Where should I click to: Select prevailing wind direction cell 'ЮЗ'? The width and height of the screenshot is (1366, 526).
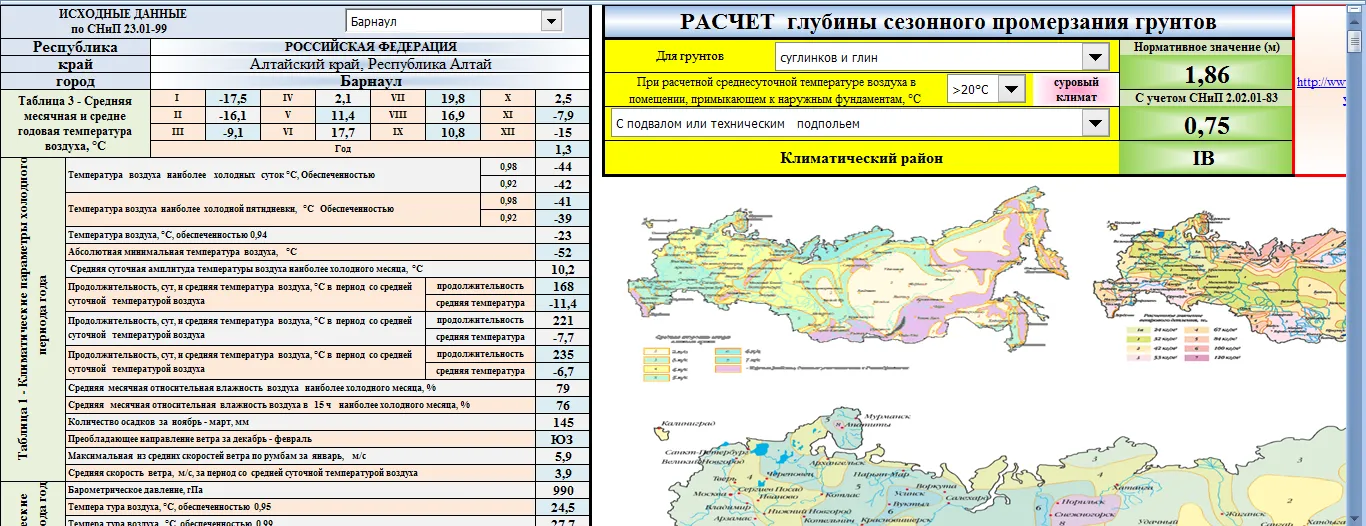[x=563, y=439]
